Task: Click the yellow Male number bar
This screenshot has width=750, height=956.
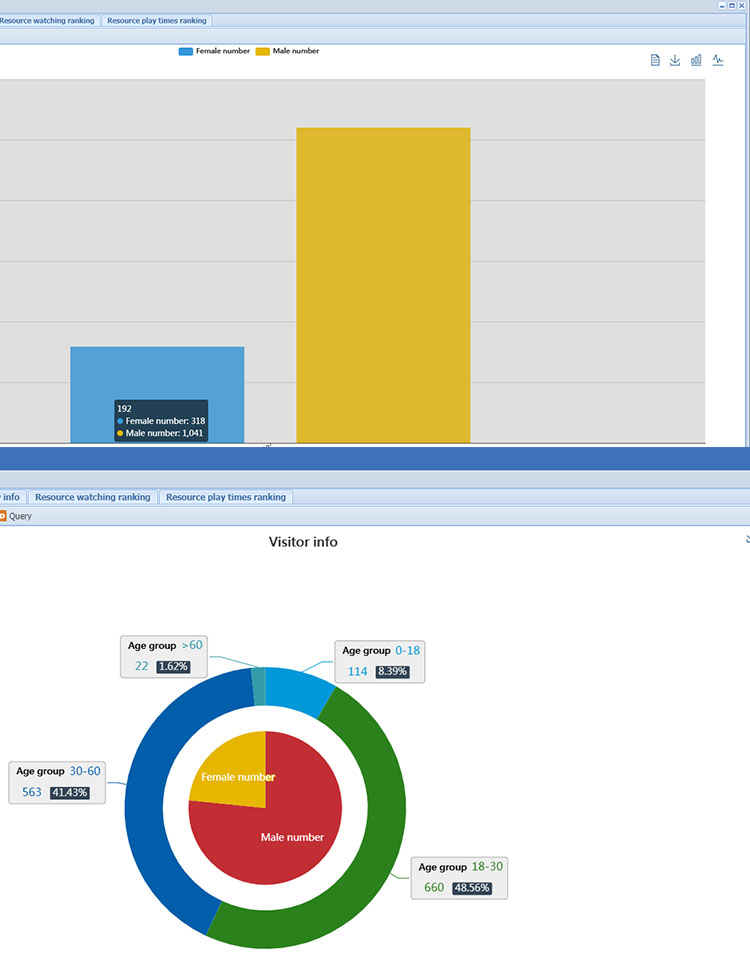Action: tap(383, 285)
